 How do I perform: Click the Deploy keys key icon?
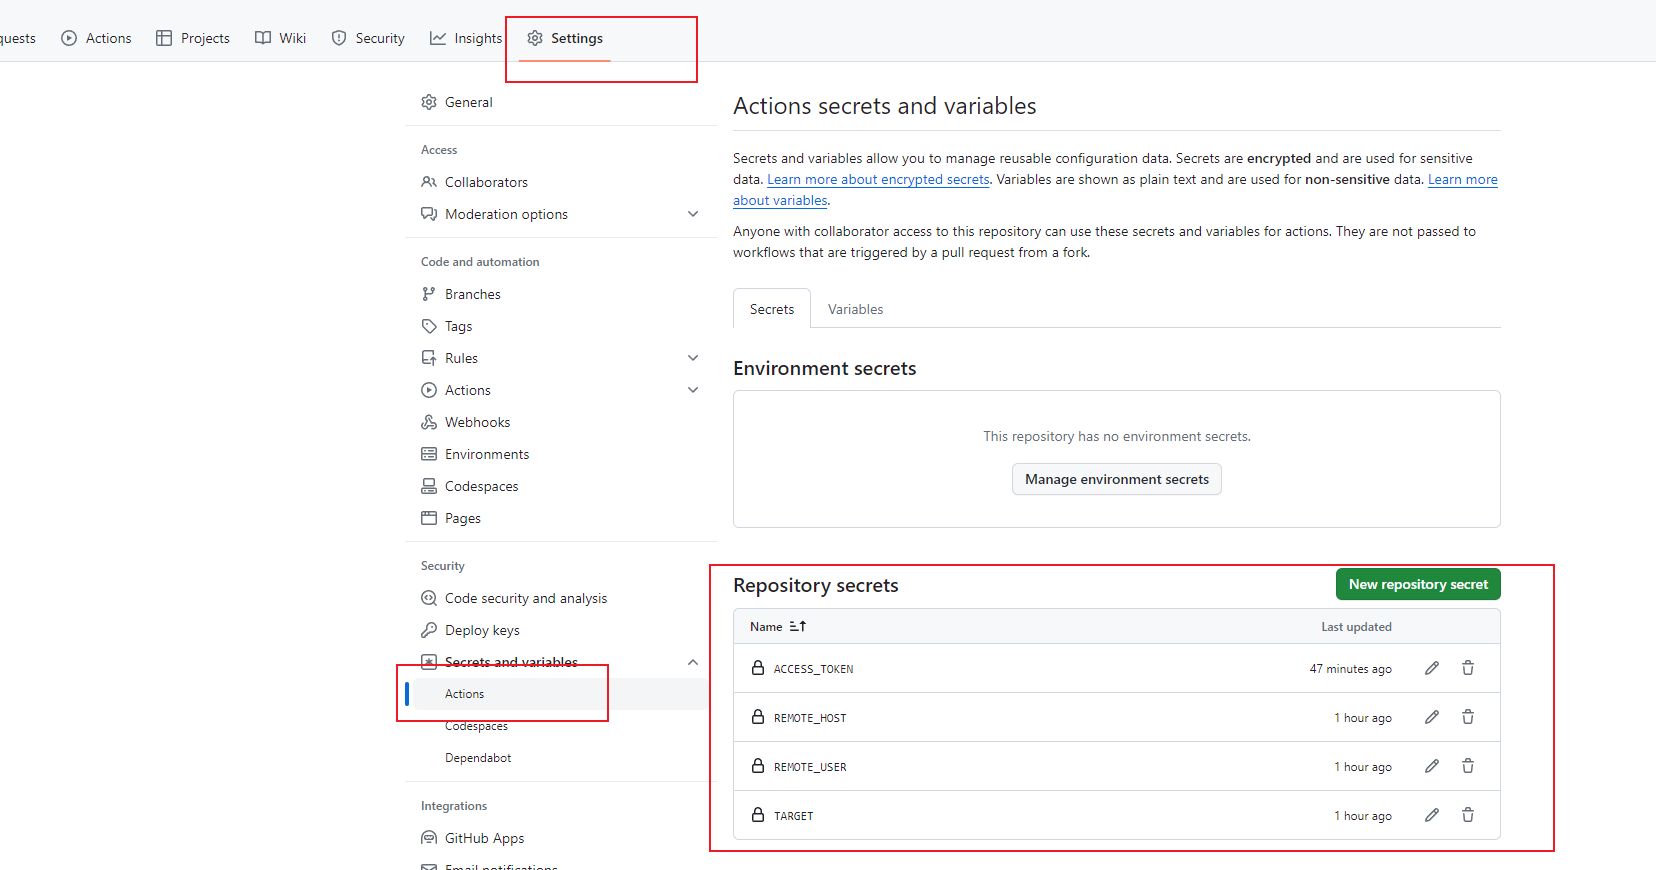click(429, 630)
